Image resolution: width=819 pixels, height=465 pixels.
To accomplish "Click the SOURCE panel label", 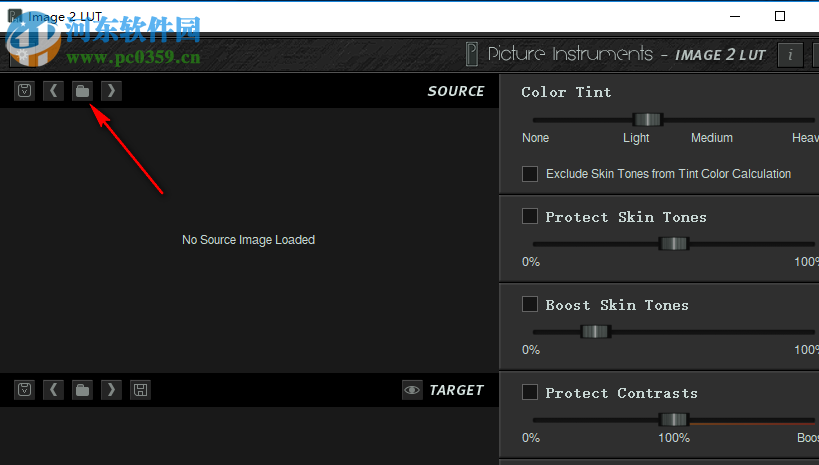I will coord(456,91).
